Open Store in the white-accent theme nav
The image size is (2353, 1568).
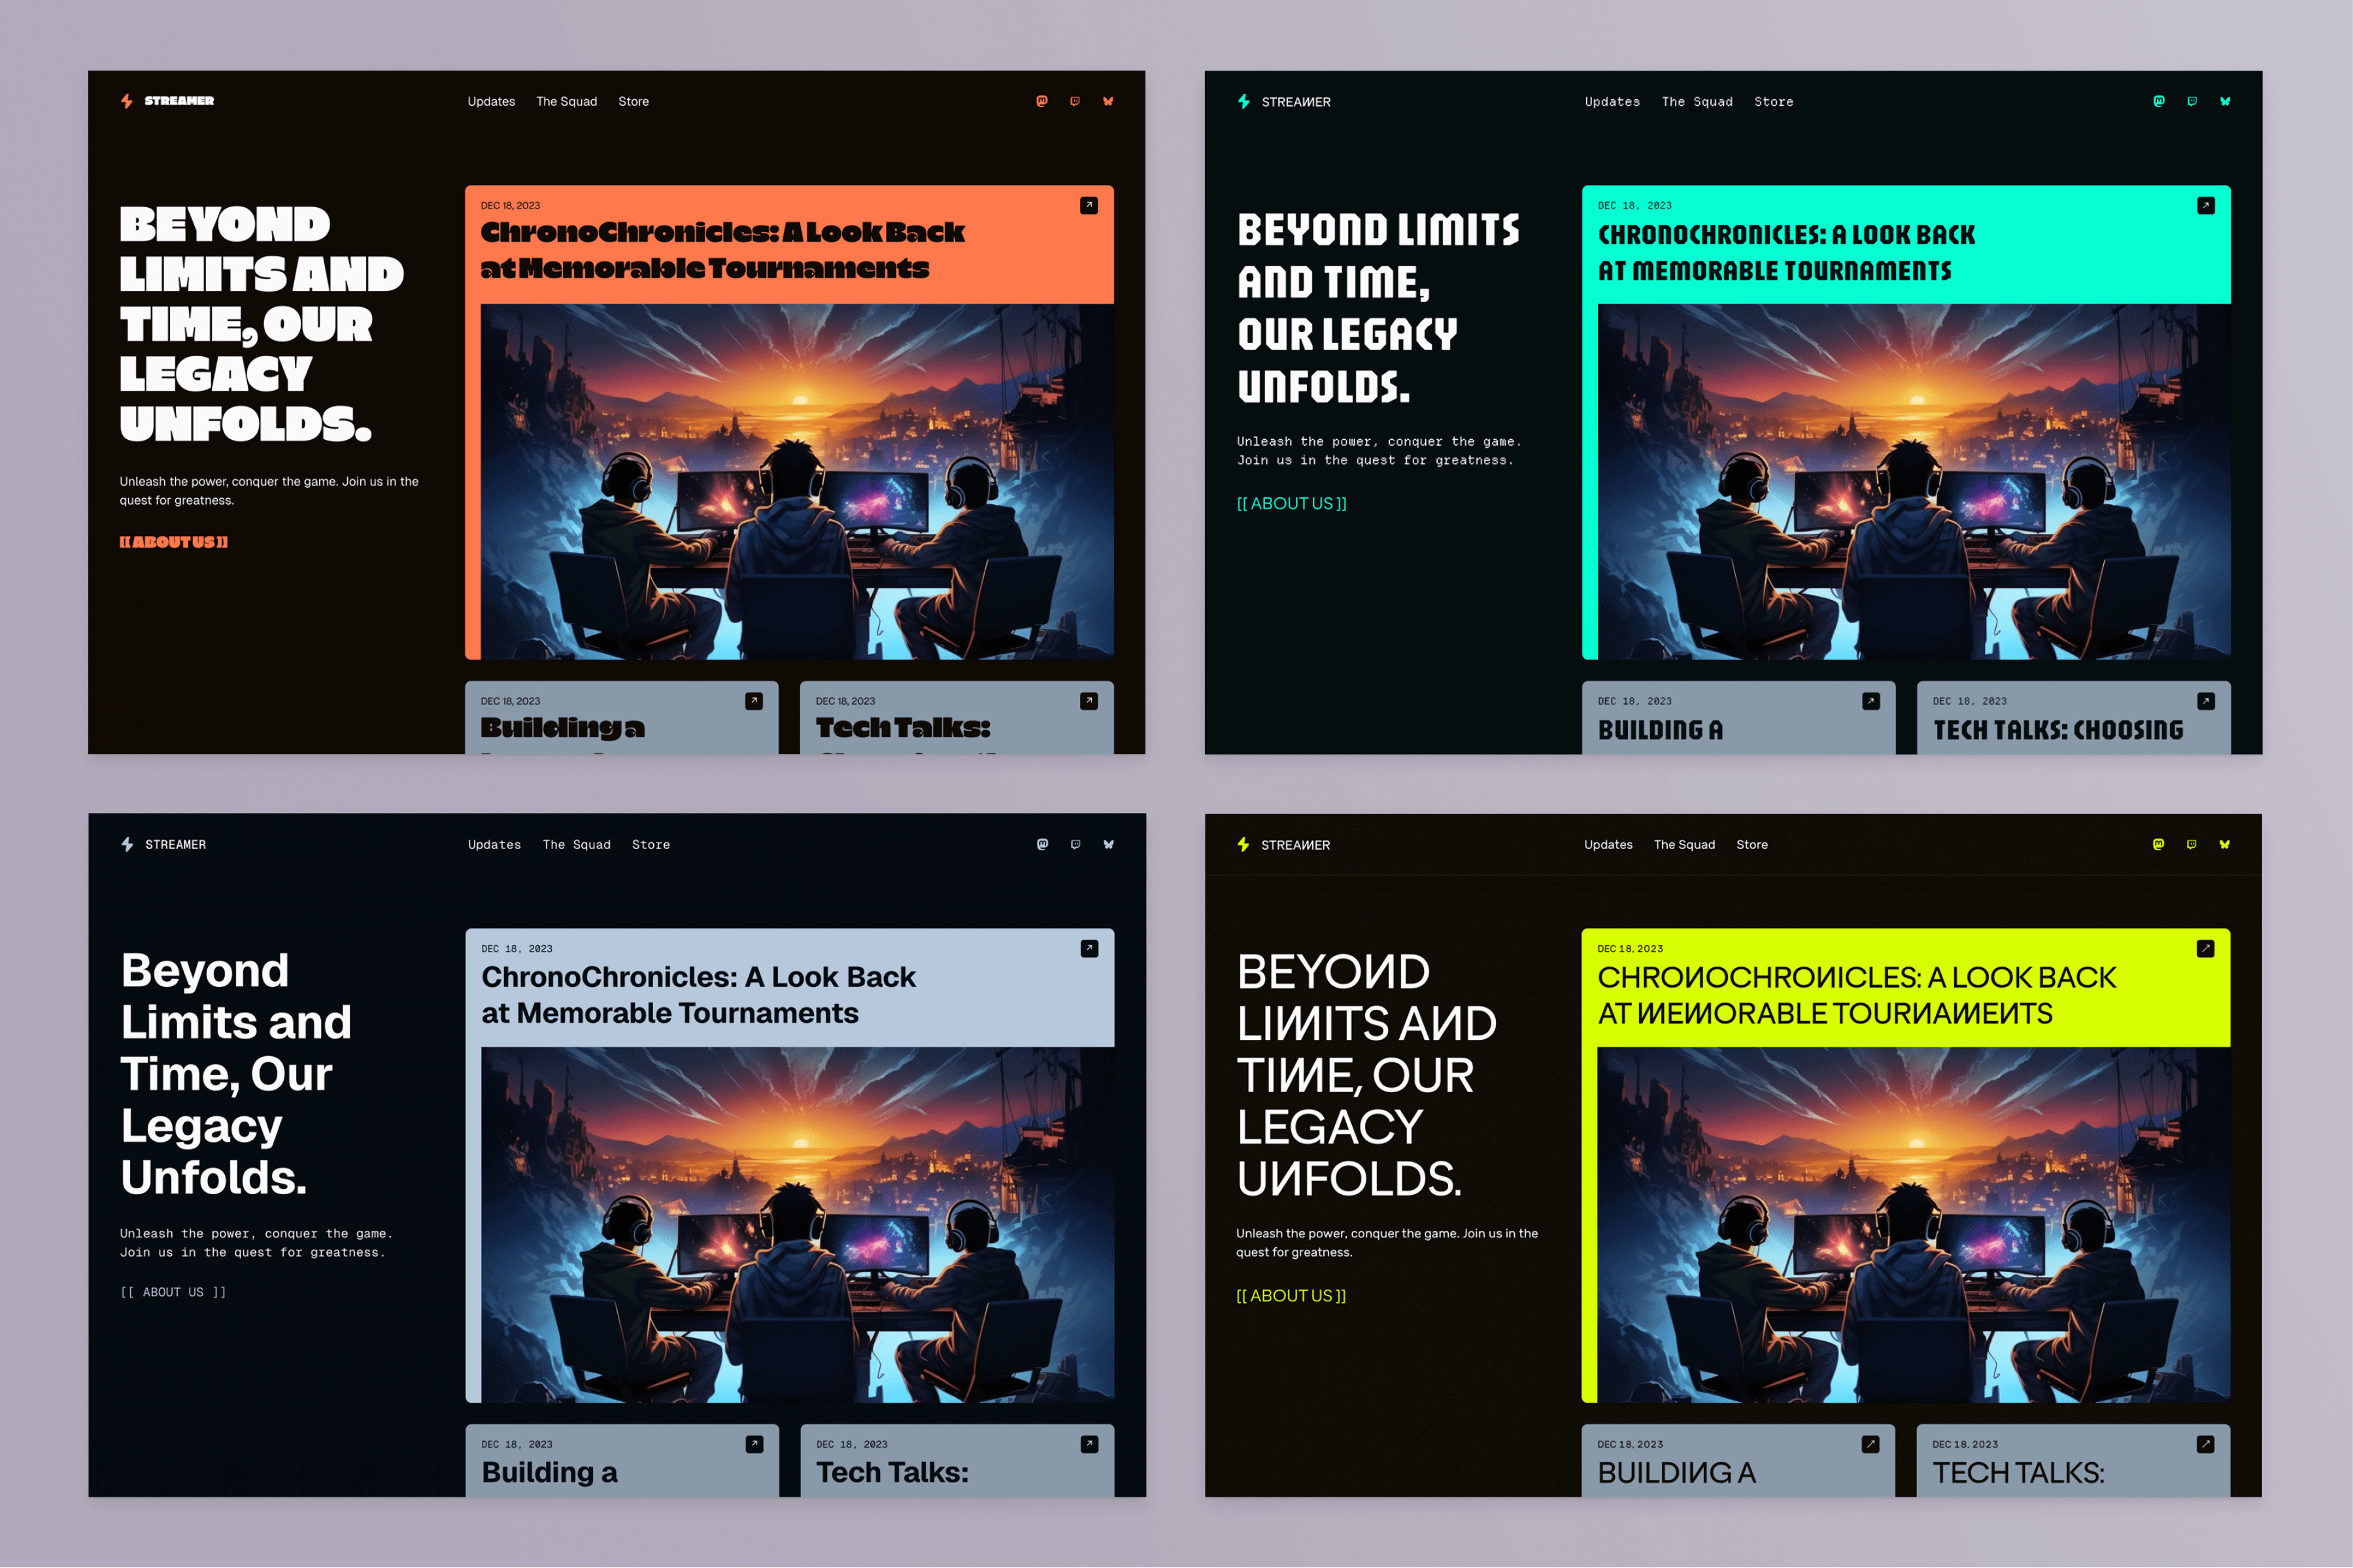click(x=650, y=844)
